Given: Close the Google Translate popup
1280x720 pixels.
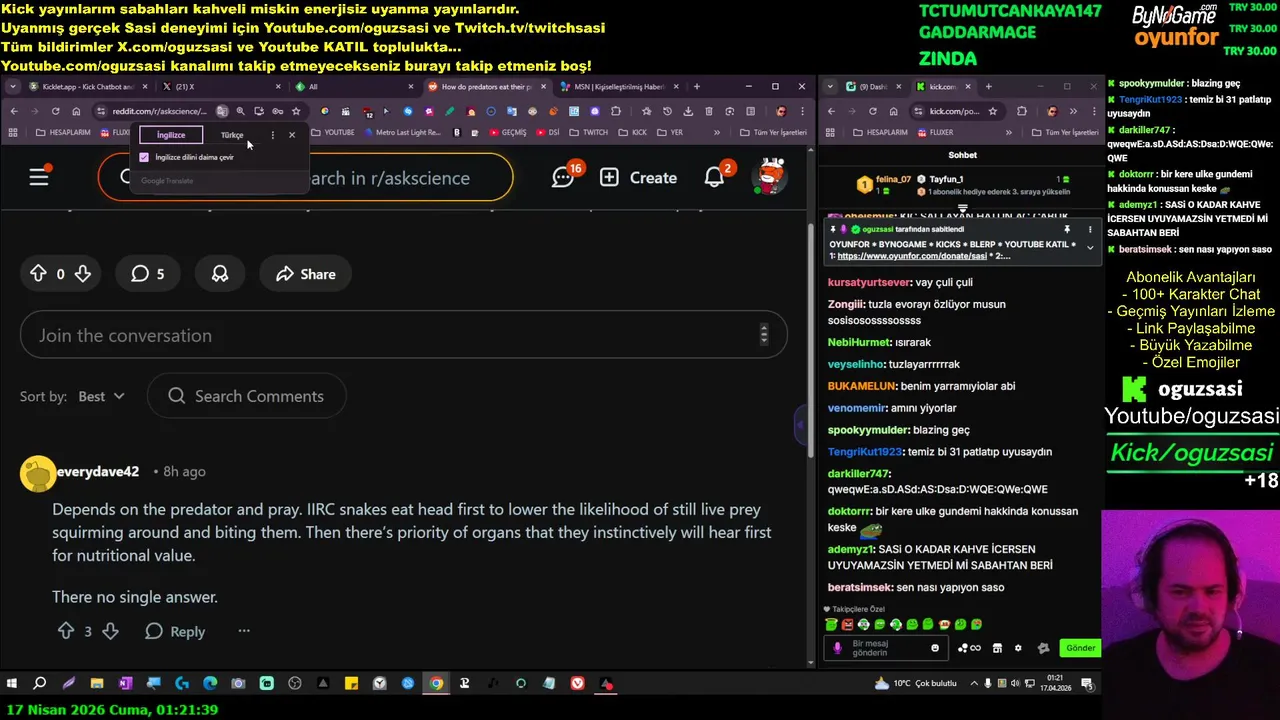Looking at the screenshot, I should pos(292,135).
